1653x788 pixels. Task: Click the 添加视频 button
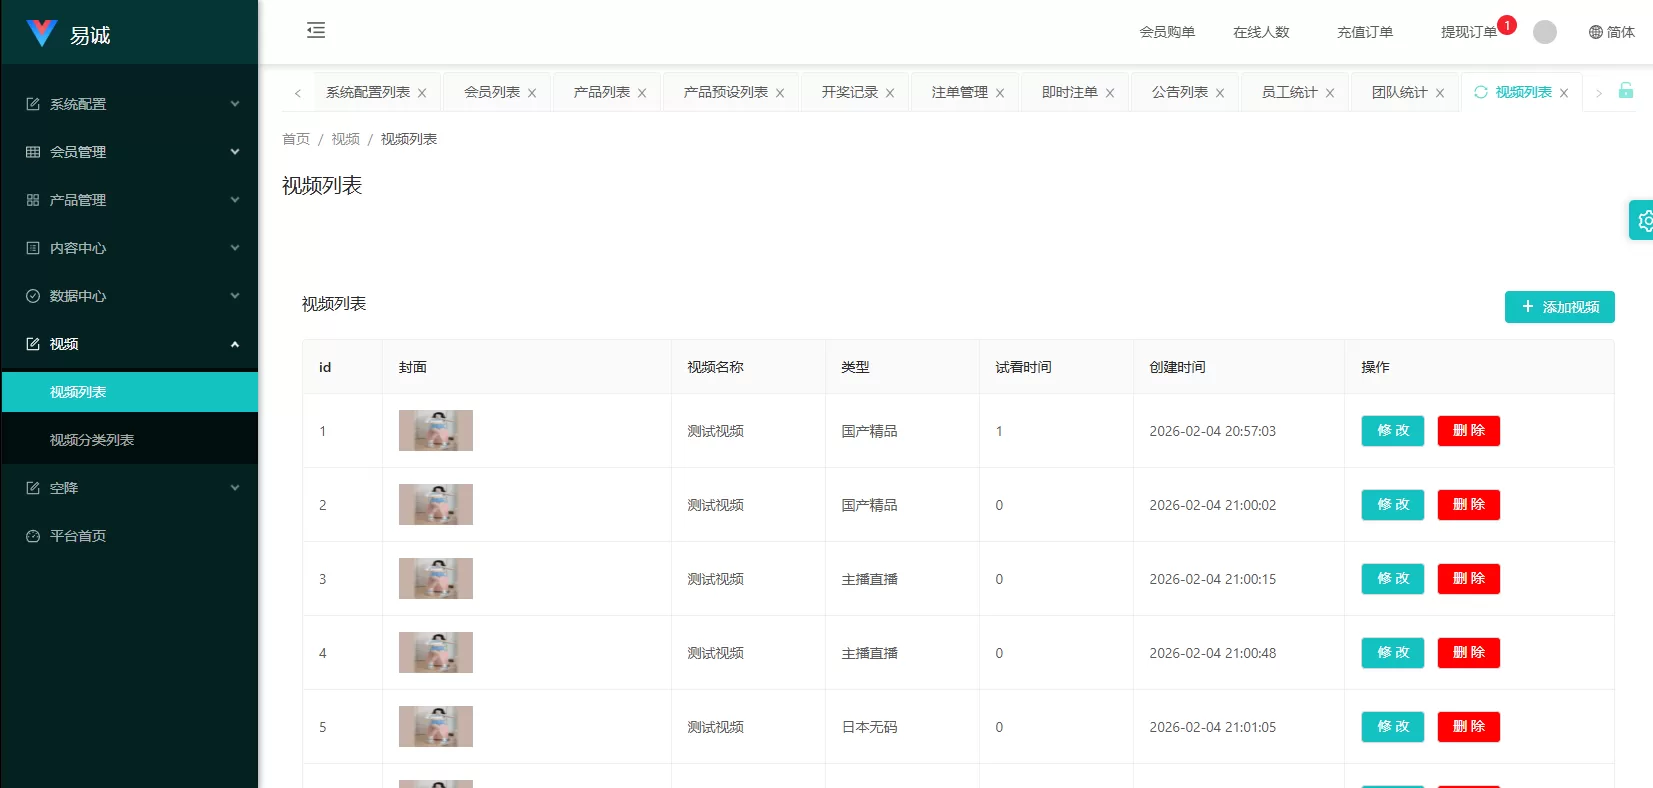[x=1559, y=307]
